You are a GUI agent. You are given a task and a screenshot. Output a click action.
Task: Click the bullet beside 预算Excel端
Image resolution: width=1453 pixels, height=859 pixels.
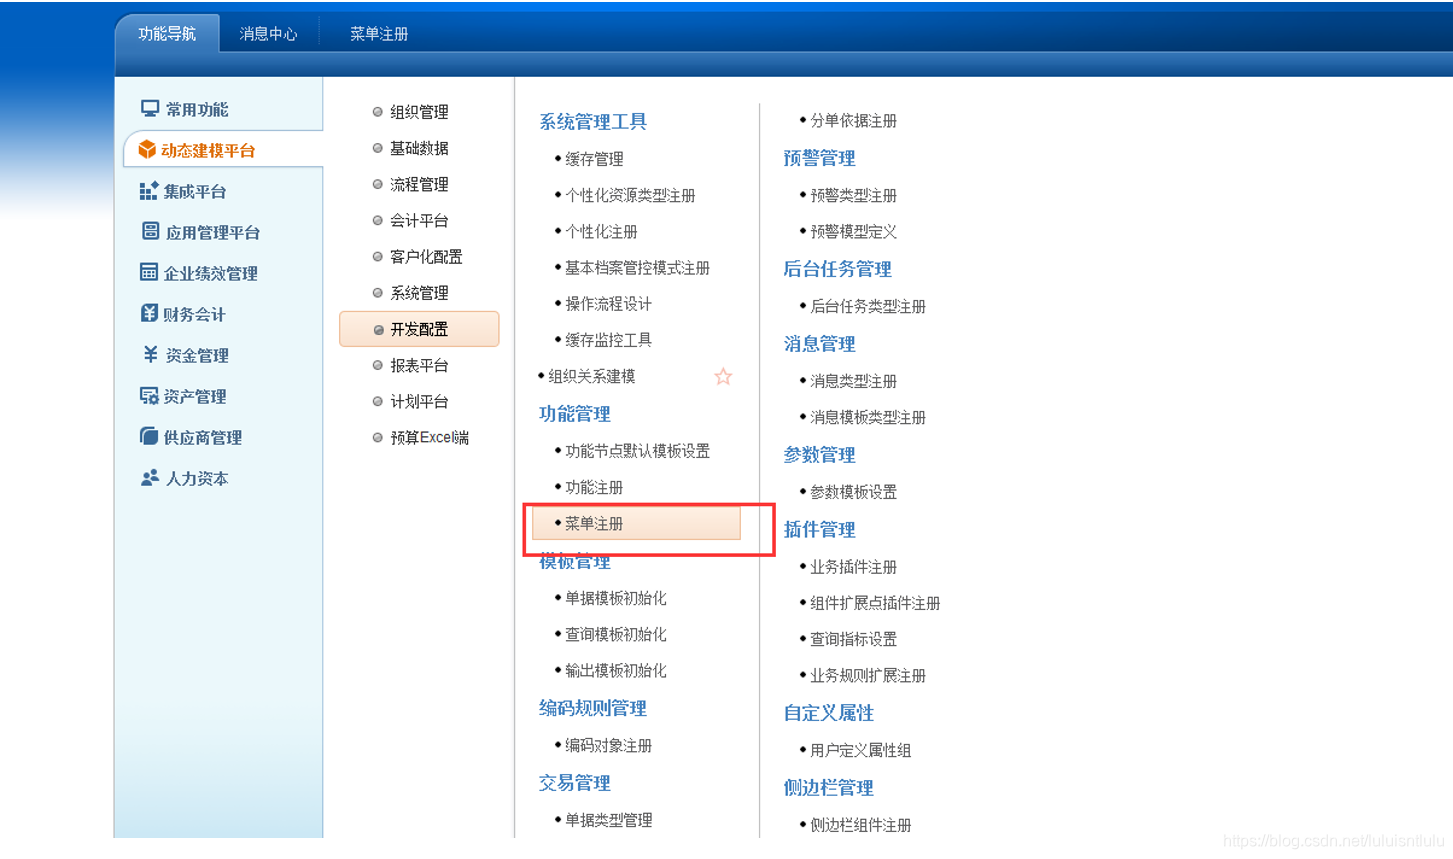[x=377, y=437]
